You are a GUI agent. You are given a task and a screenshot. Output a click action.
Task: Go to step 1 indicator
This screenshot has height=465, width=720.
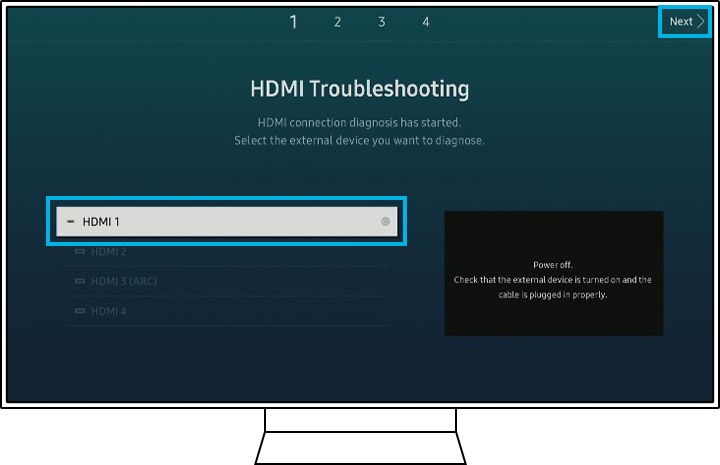tap(293, 22)
